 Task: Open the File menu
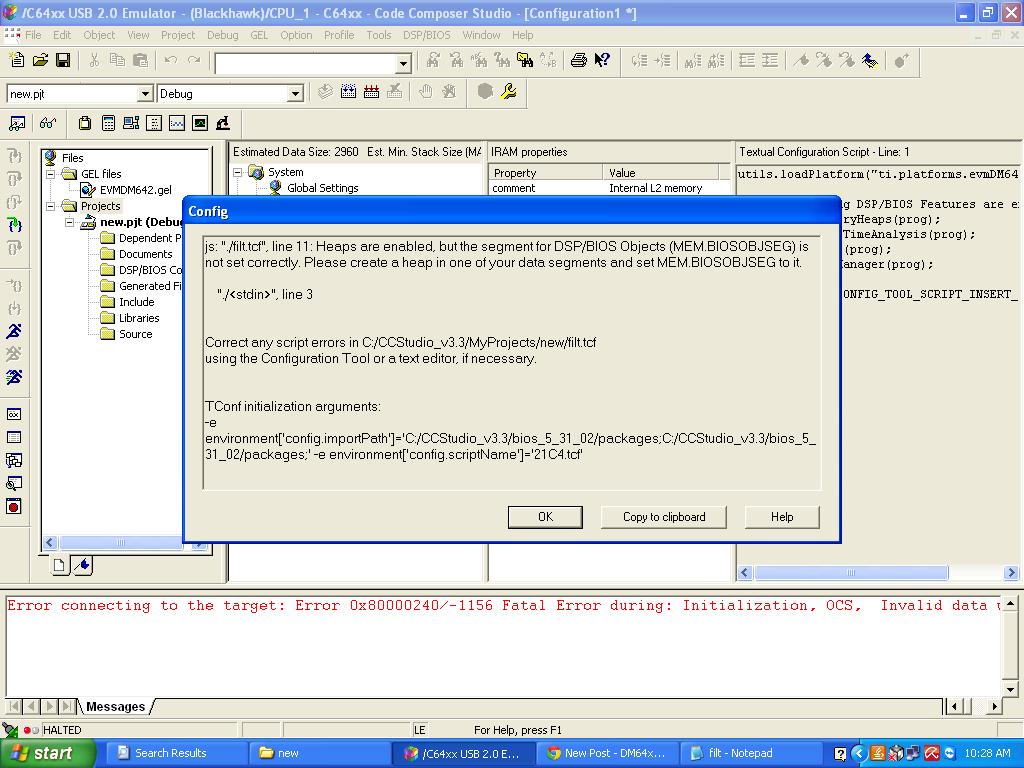[33, 35]
